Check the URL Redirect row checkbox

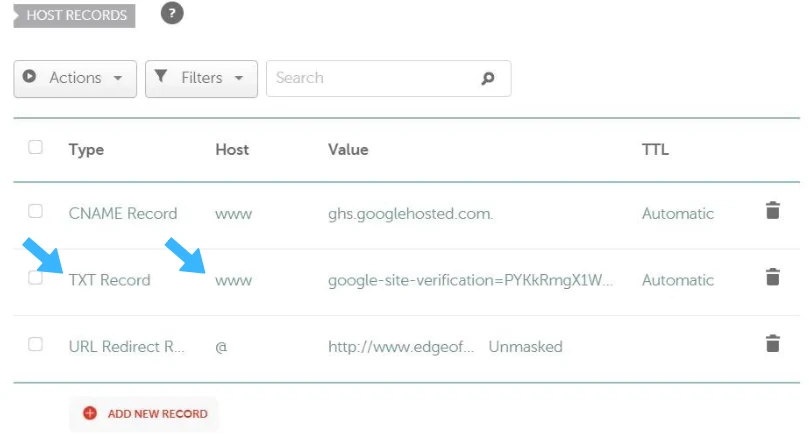coord(35,344)
